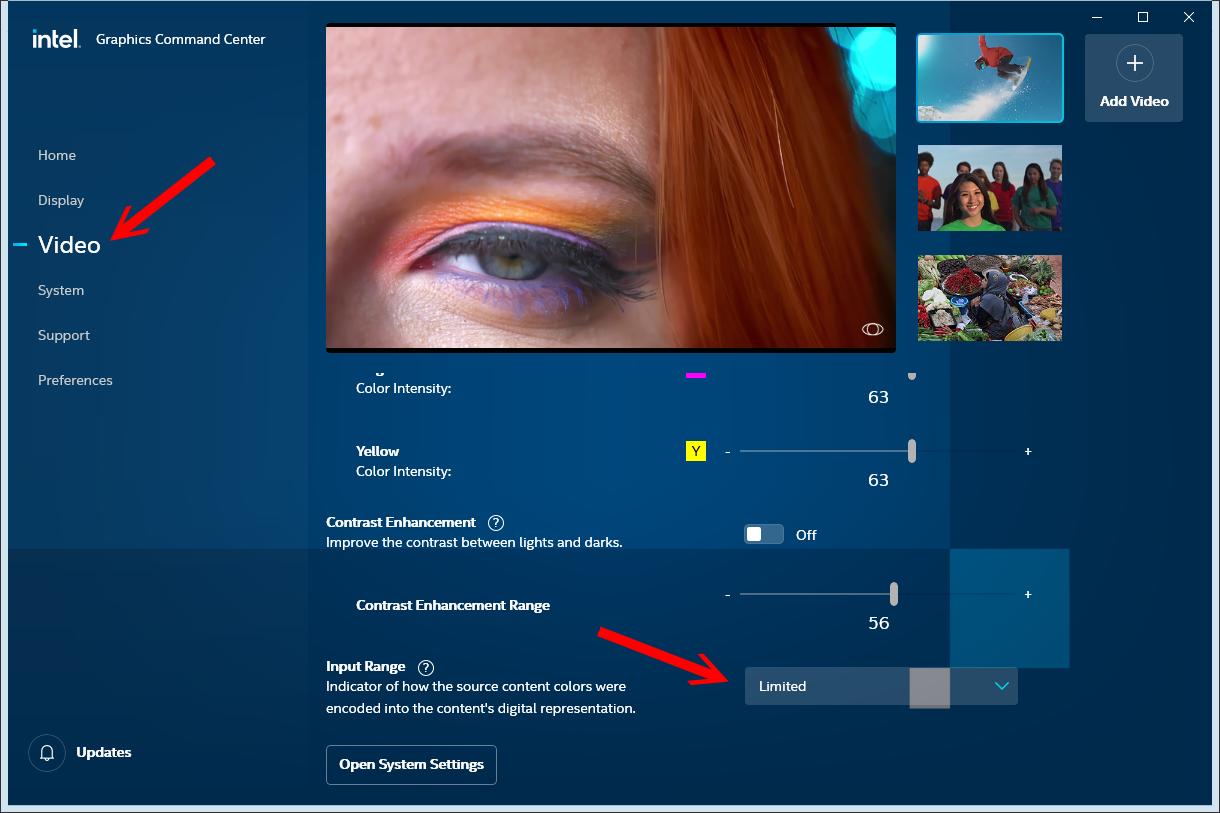Open the Updates bell icon
The image size is (1220, 813).
pyautogui.click(x=47, y=753)
